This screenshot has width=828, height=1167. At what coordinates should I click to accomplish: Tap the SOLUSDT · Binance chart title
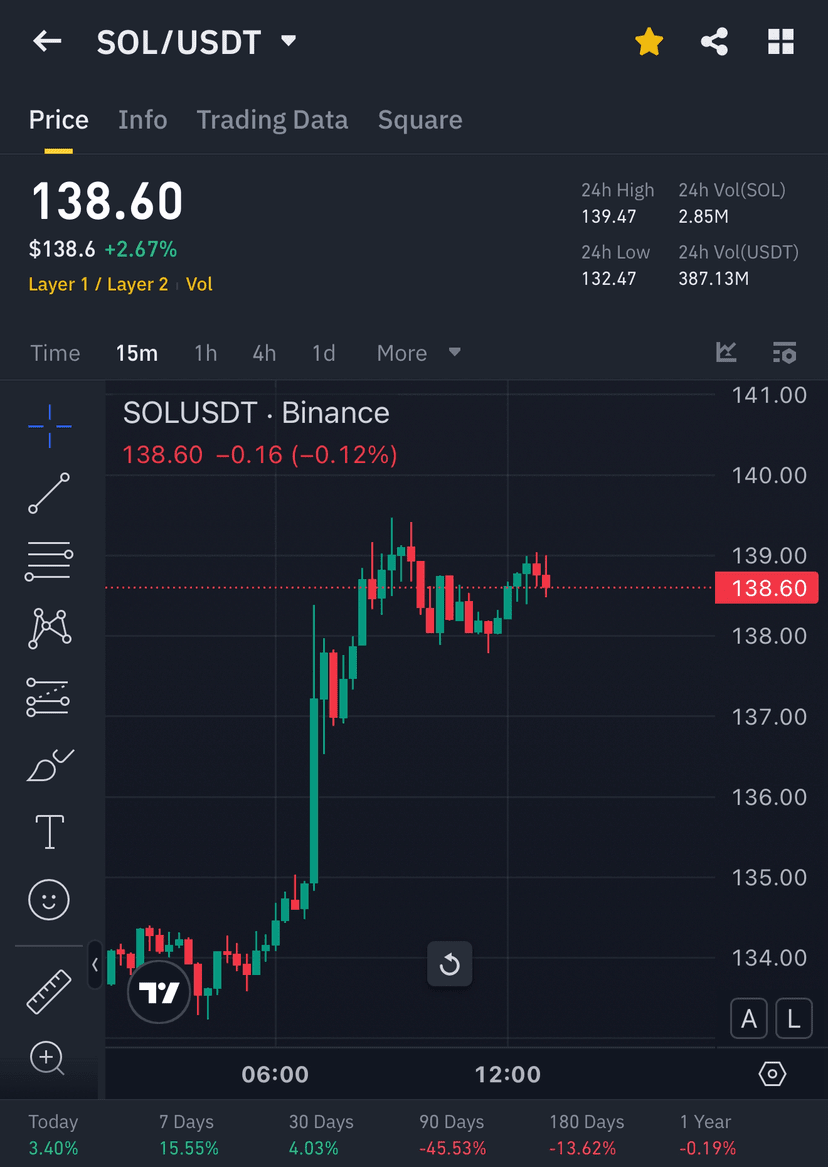click(x=256, y=413)
